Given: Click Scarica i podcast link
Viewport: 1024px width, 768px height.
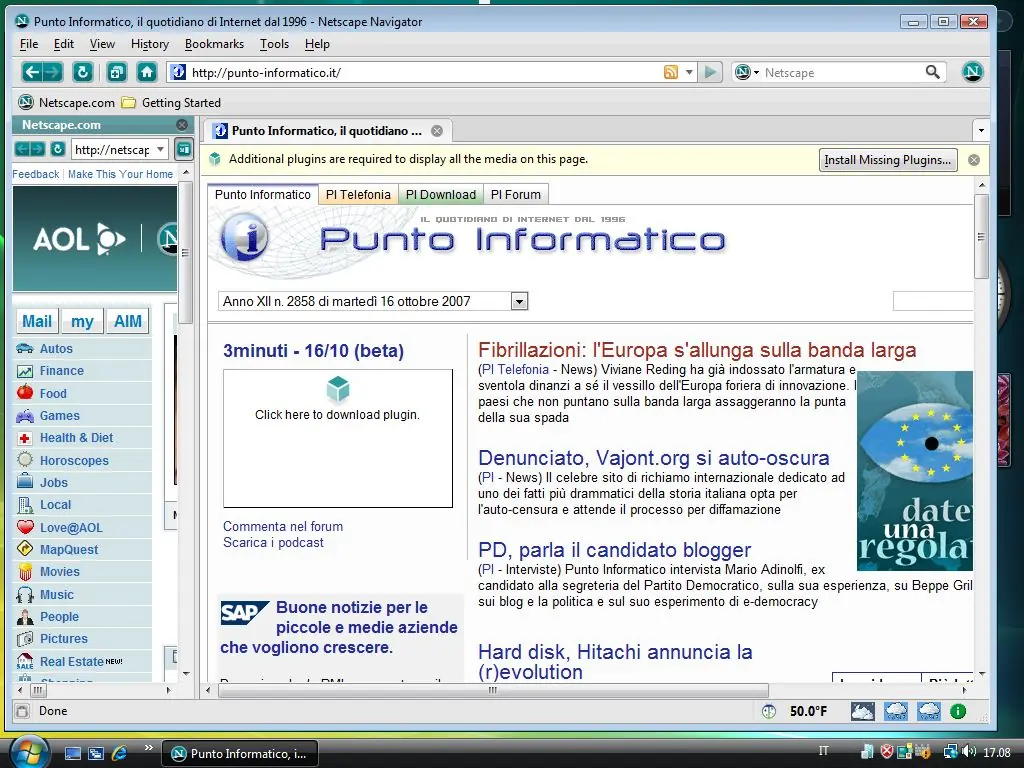Looking at the screenshot, I should (273, 543).
